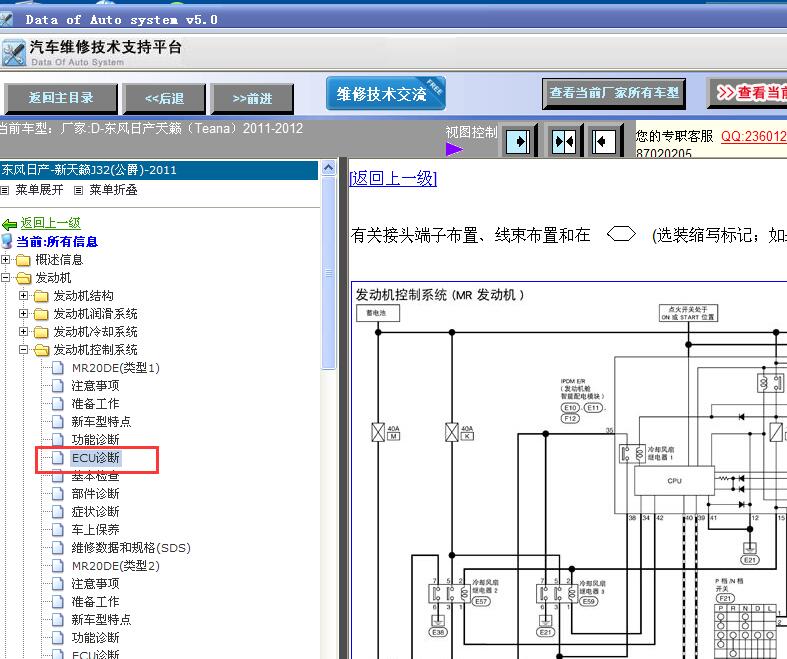
Task: Open the 准备工作 item under MR20DE(类型2)
Action: coord(95,602)
